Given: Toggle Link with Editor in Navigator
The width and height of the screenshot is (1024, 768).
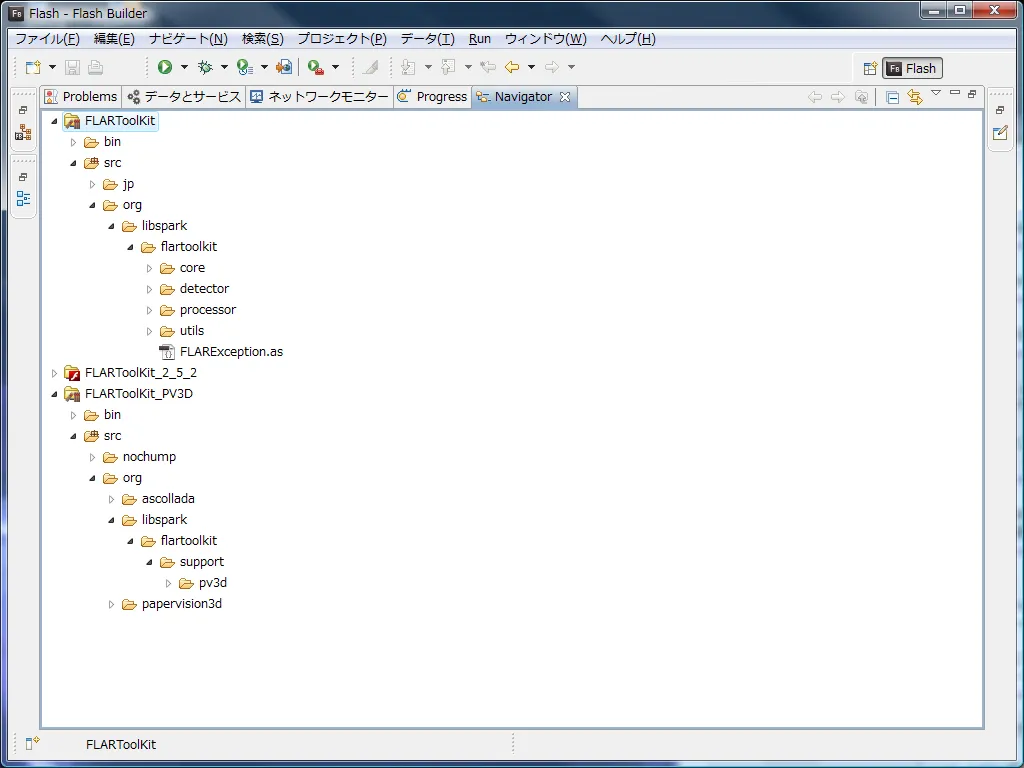Looking at the screenshot, I should [915, 97].
